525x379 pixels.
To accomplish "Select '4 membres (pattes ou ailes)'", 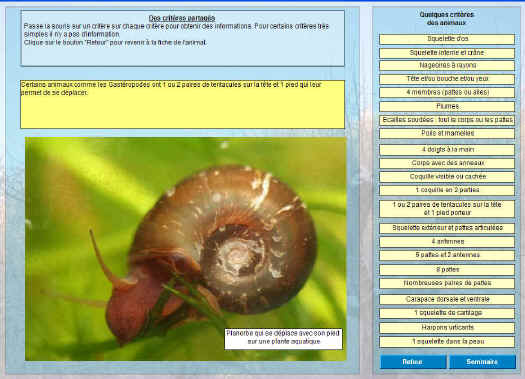I will click(x=447, y=92).
